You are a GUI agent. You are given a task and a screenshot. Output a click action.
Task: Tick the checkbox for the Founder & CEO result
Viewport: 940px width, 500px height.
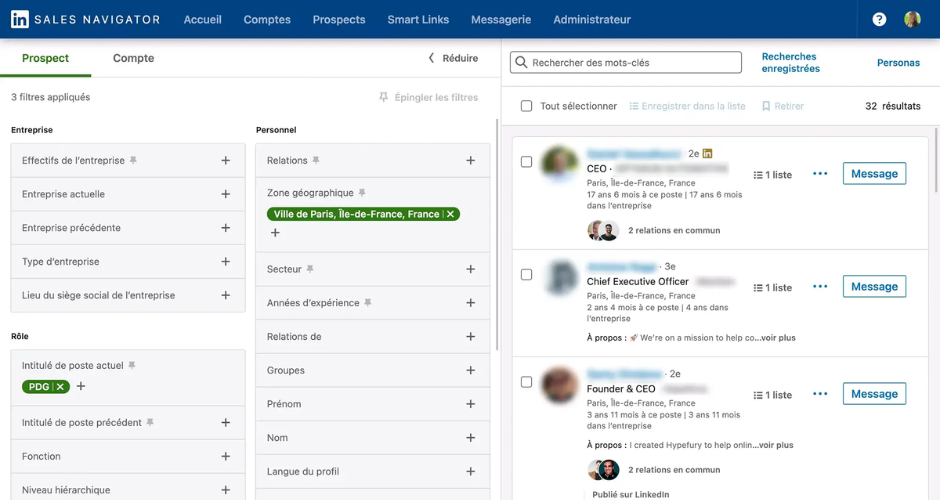527,382
